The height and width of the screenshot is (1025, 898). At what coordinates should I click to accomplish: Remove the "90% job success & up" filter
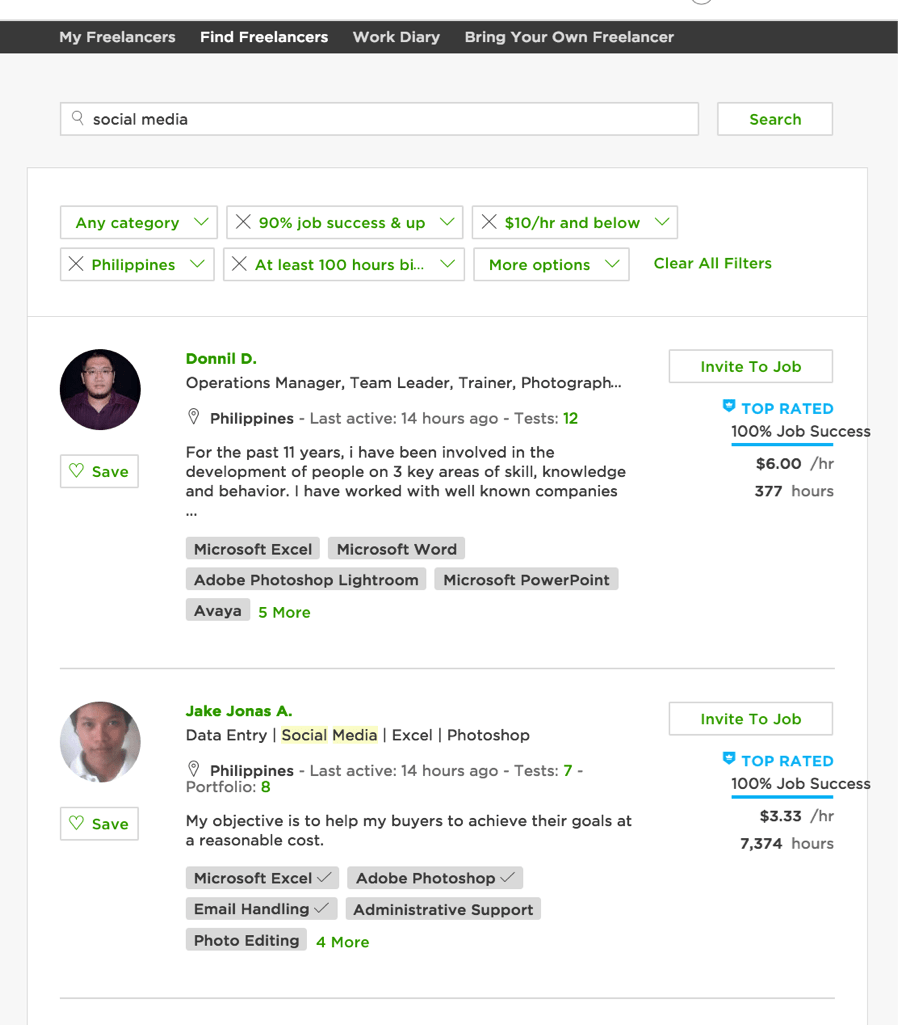[x=243, y=221]
